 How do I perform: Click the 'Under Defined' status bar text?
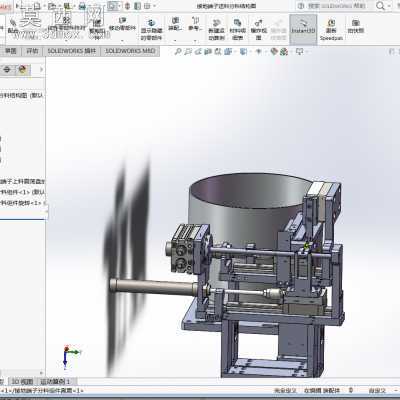coord(285,390)
